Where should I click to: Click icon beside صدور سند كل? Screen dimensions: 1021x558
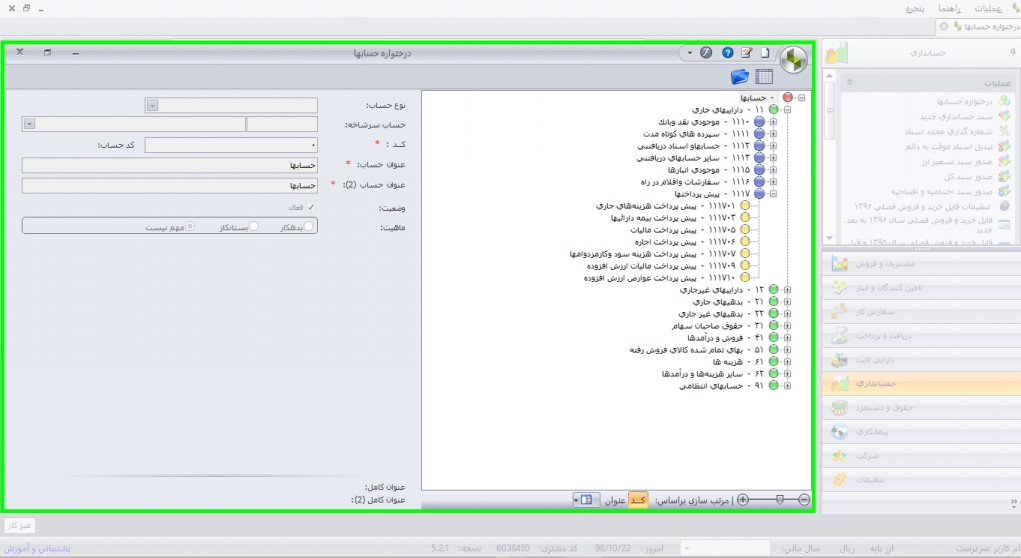pyautogui.click(x=1004, y=176)
